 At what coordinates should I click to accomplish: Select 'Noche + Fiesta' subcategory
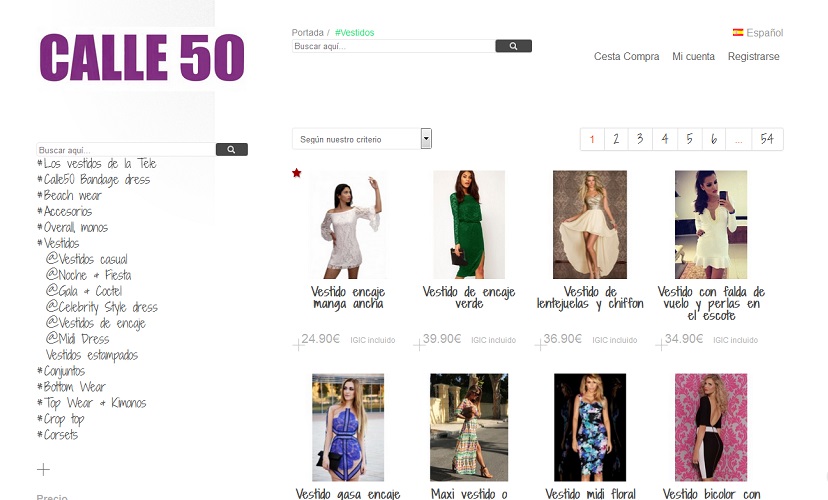coord(88,275)
